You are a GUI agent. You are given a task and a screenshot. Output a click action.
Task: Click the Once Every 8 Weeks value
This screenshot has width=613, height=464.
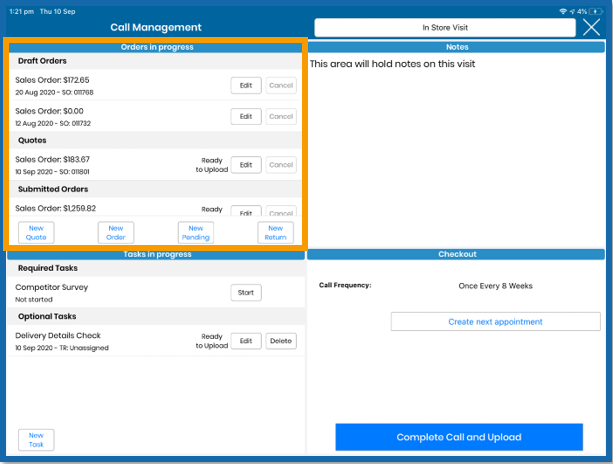tap(495, 286)
